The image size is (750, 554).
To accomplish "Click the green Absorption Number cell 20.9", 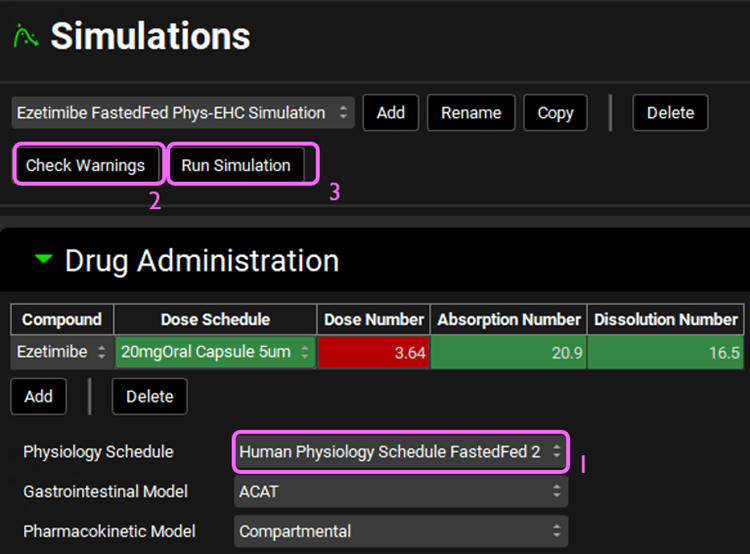I will [x=508, y=352].
